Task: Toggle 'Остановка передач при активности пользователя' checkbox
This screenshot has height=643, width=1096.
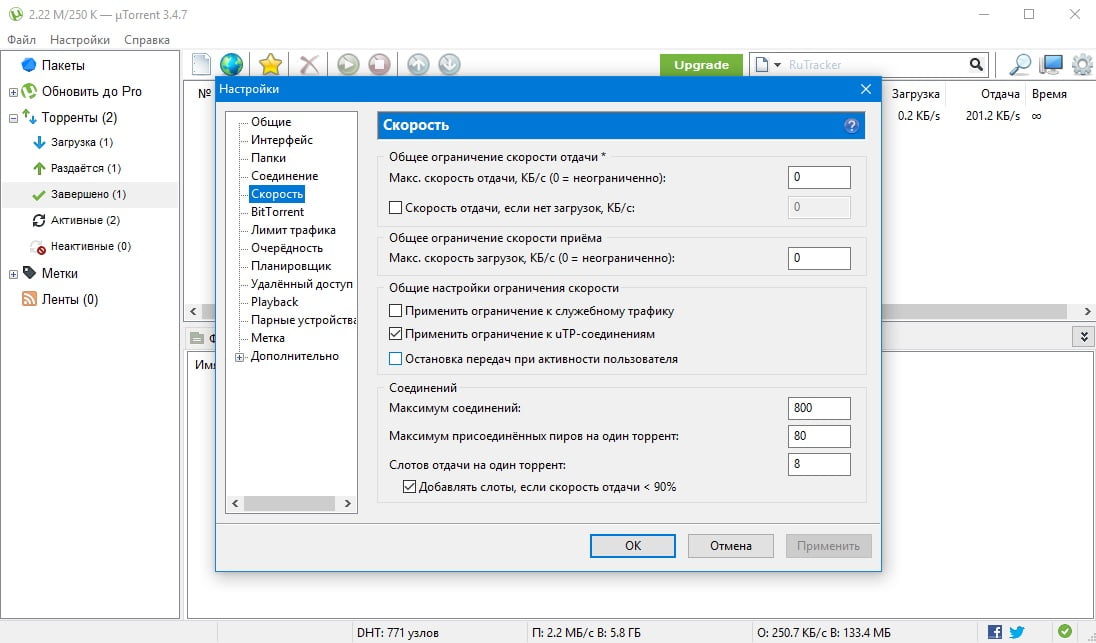Action: 395,358
